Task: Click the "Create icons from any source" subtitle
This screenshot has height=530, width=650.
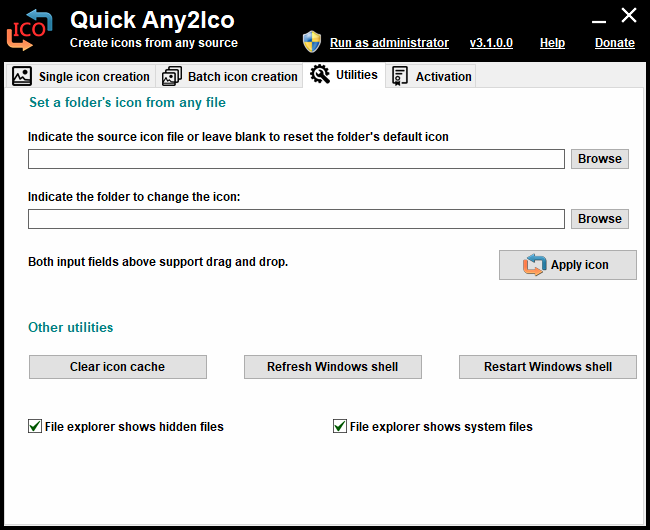Action: pos(154,43)
